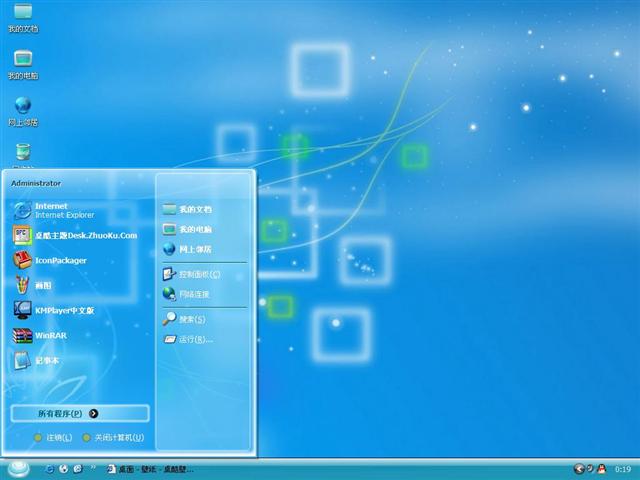Click the Administrator user name header
The height and width of the screenshot is (480, 640).
point(36,184)
